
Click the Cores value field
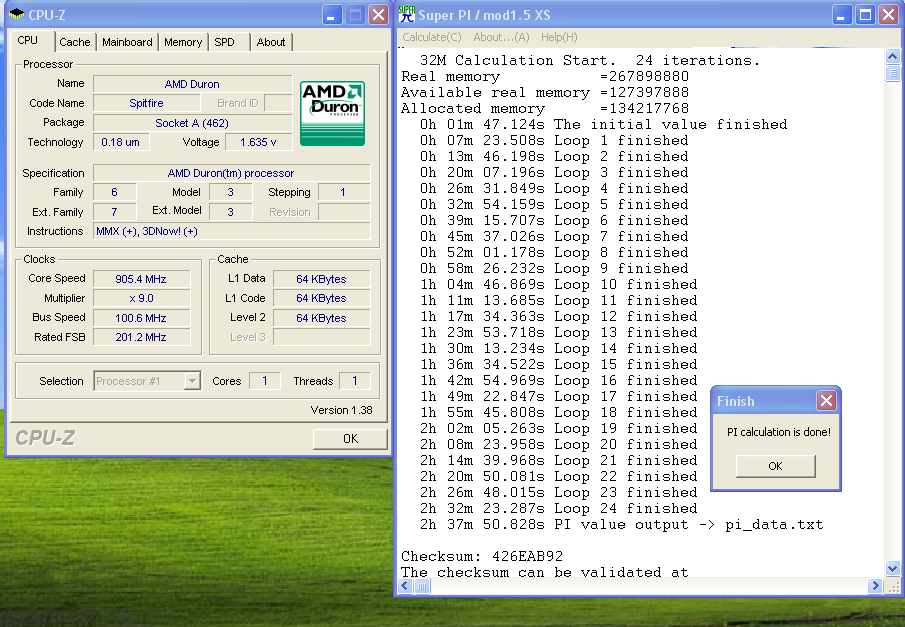pyautogui.click(x=264, y=381)
